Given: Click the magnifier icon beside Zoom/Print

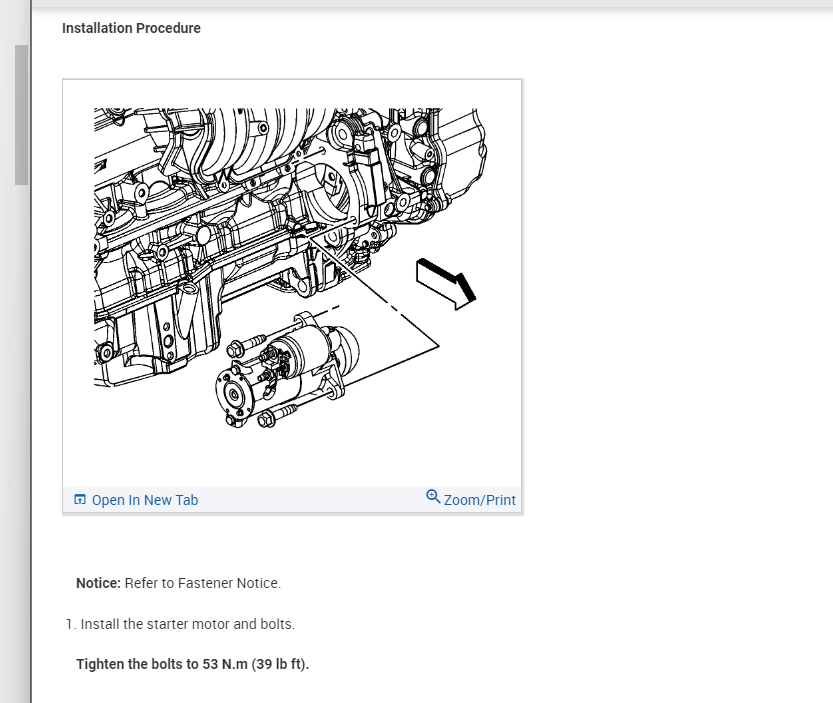Looking at the screenshot, I should pyautogui.click(x=433, y=497).
